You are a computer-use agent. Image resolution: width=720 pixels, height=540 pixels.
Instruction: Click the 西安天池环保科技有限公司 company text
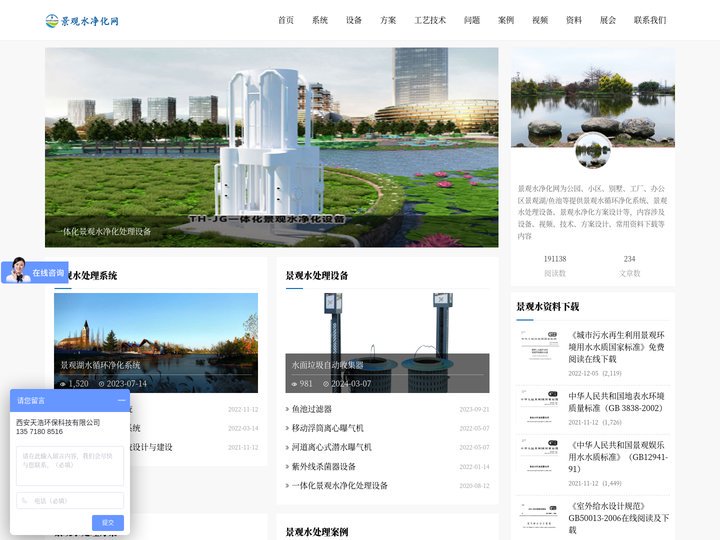pyautogui.click(x=58, y=422)
